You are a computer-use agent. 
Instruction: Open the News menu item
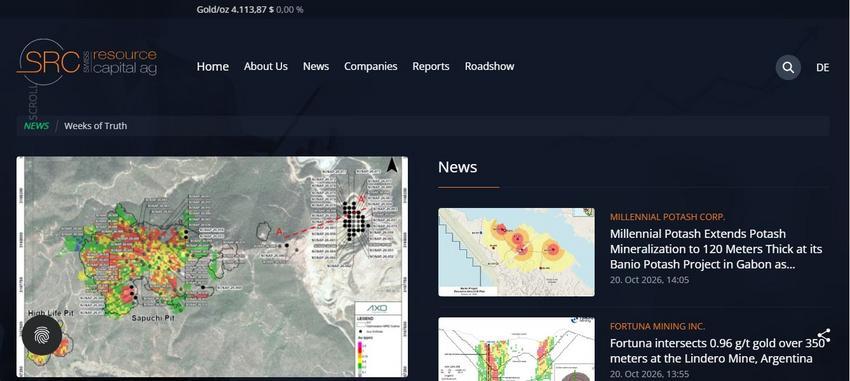coord(316,66)
